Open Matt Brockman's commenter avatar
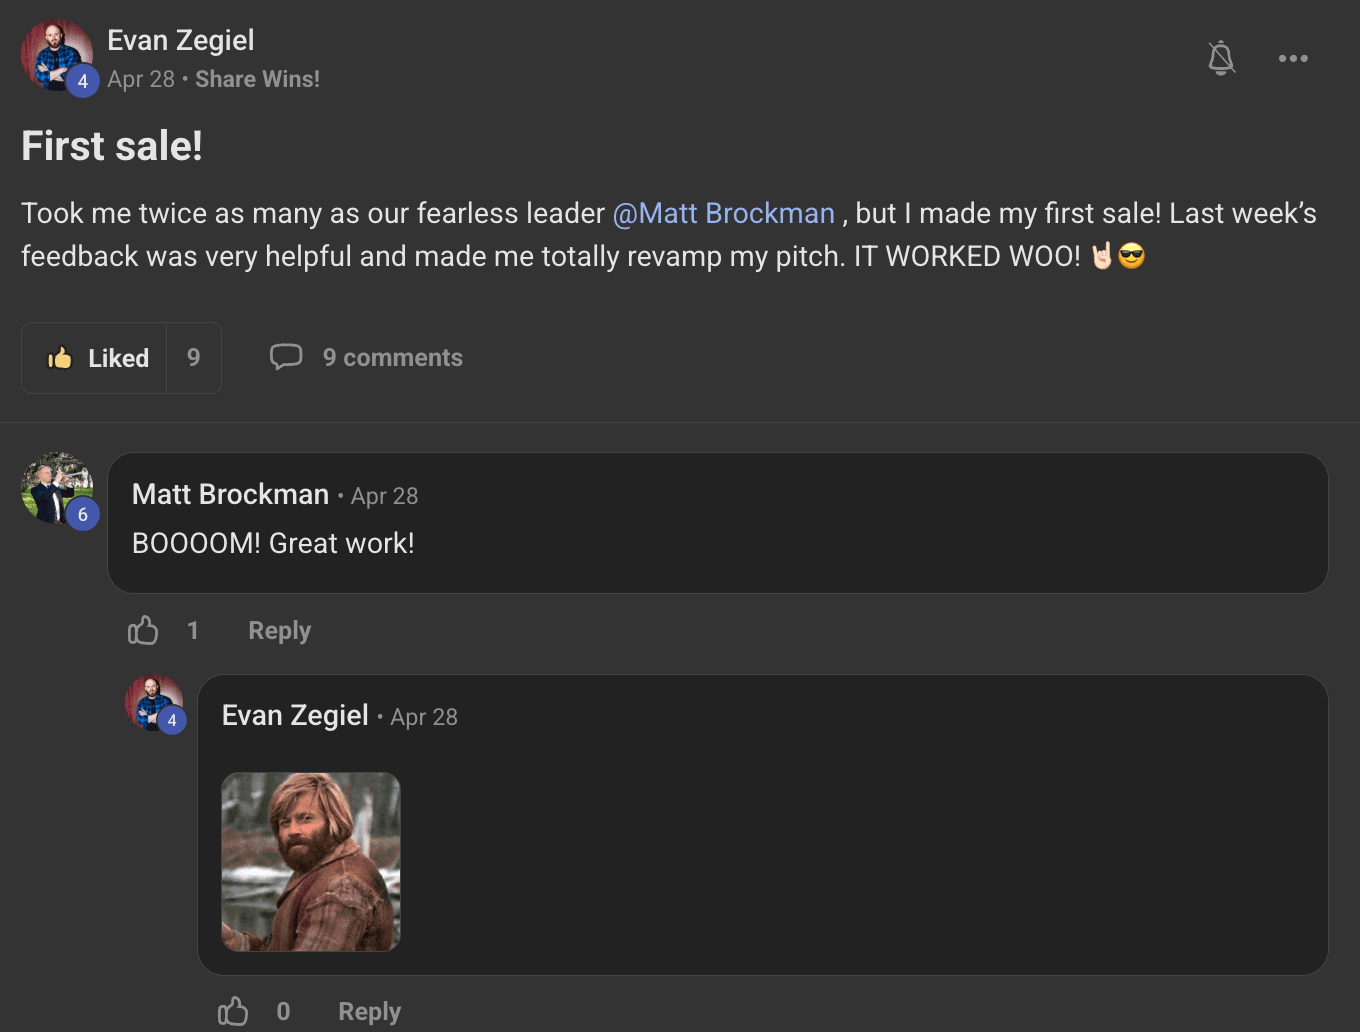This screenshot has width=1360, height=1032. [56, 488]
